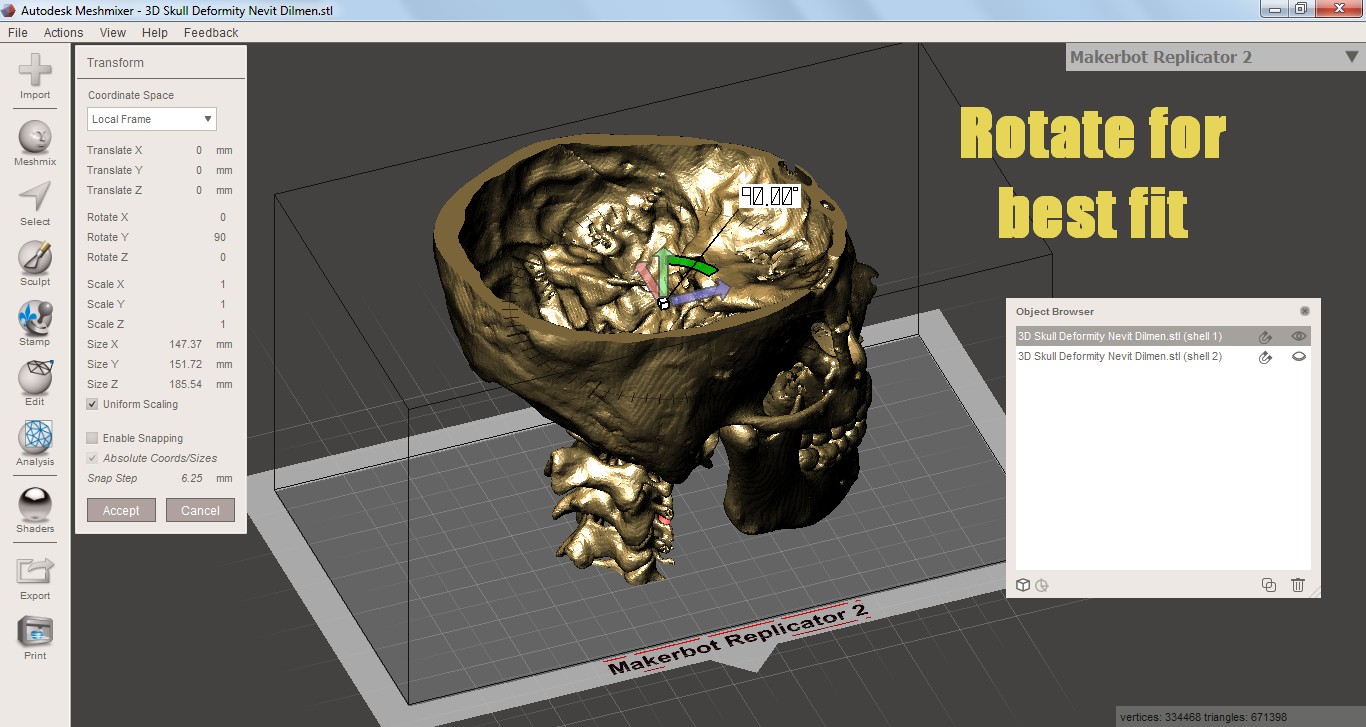Screen dimensions: 1366x727
Task: Open the Actions menu
Action: (62, 32)
